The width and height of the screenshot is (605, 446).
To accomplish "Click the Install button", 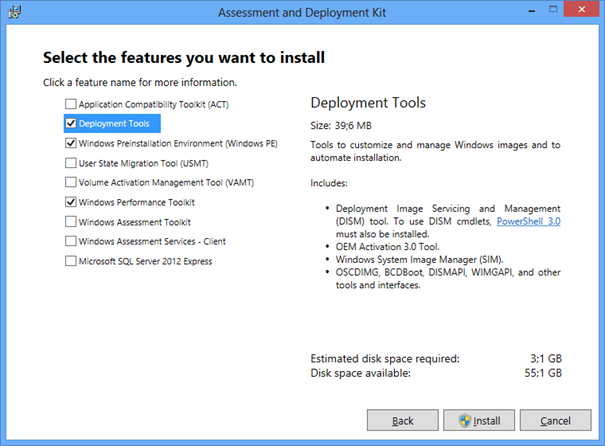I will click(x=479, y=420).
